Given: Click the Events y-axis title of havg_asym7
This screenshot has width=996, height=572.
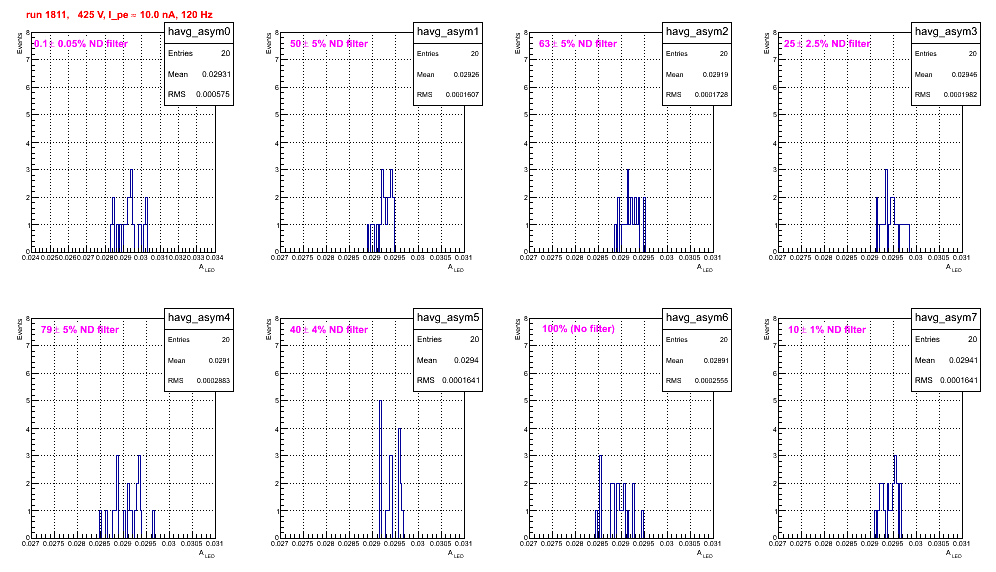Looking at the screenshot, I should click(x=767, y=329).
